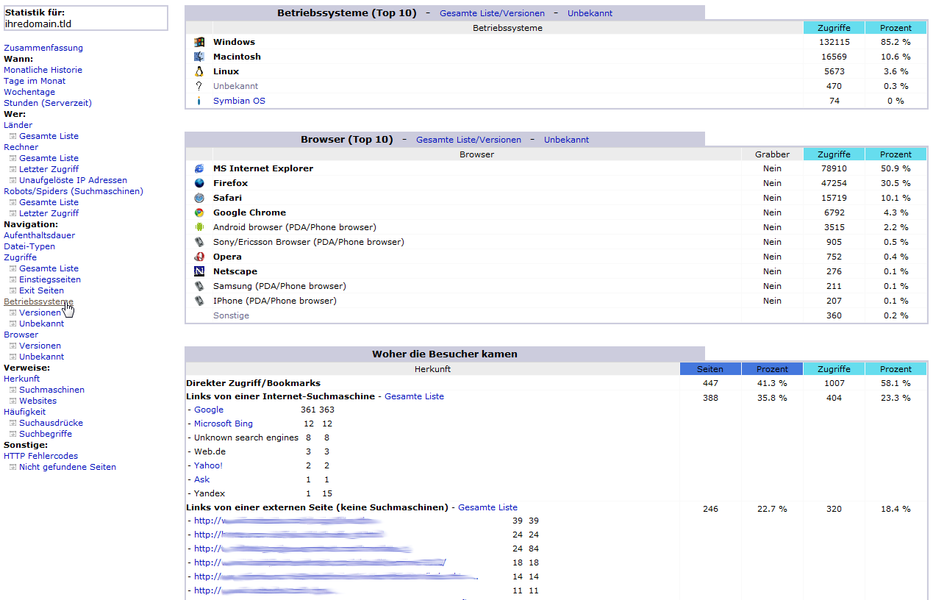Open the Rechner section

click(21, 147)
